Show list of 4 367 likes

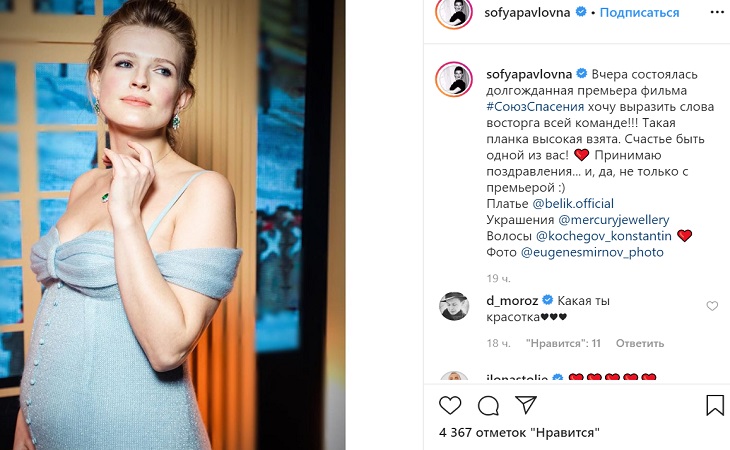(518, 433)
